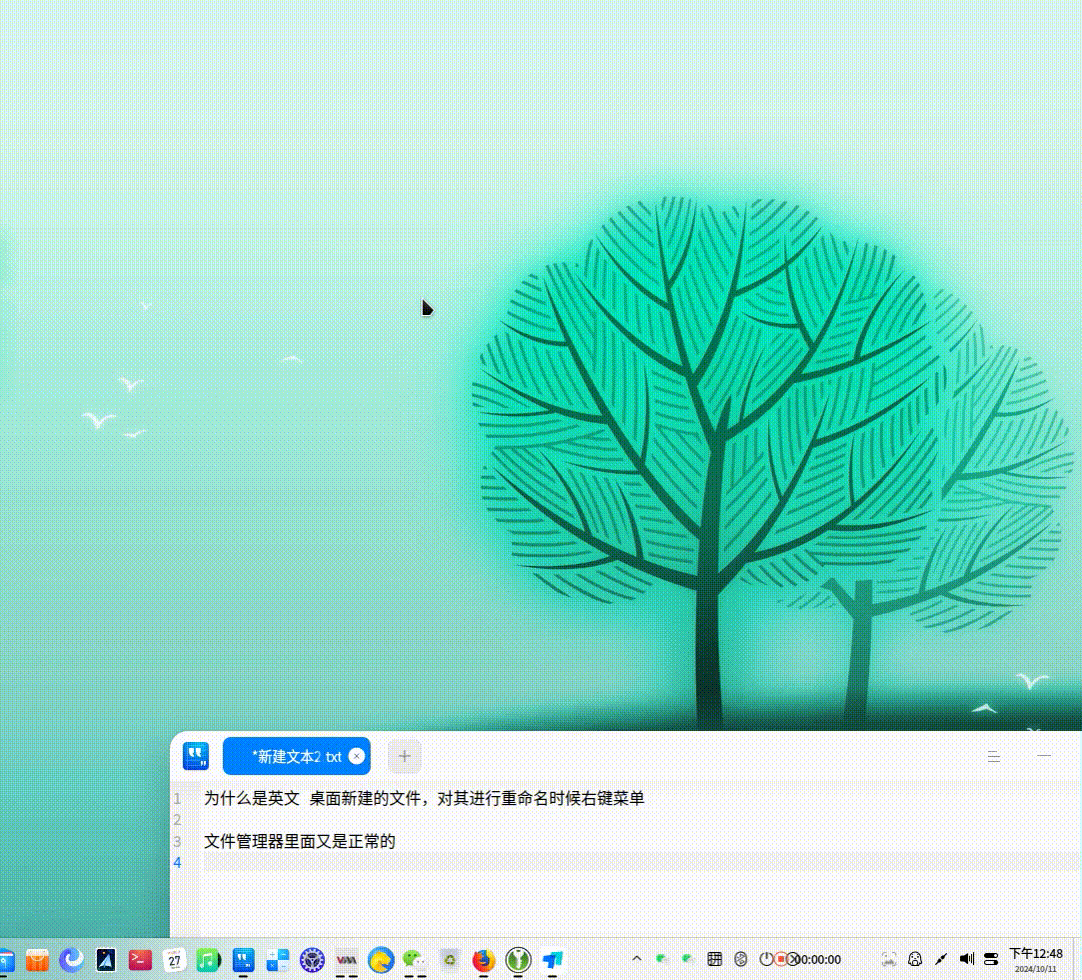
Task: Open the gear-wheel system settings dock icon
Action: pyautogui.click(x=312, y=960)
